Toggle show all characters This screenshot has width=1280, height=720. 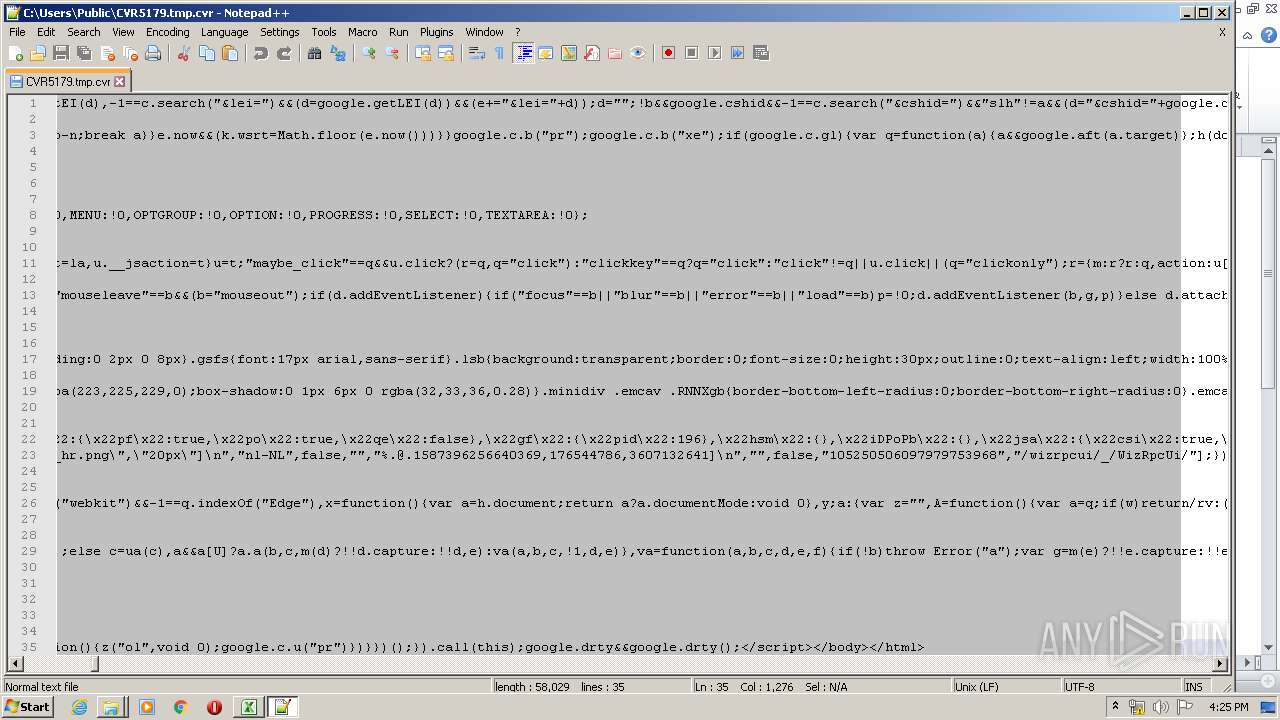[x=500, y=53]
